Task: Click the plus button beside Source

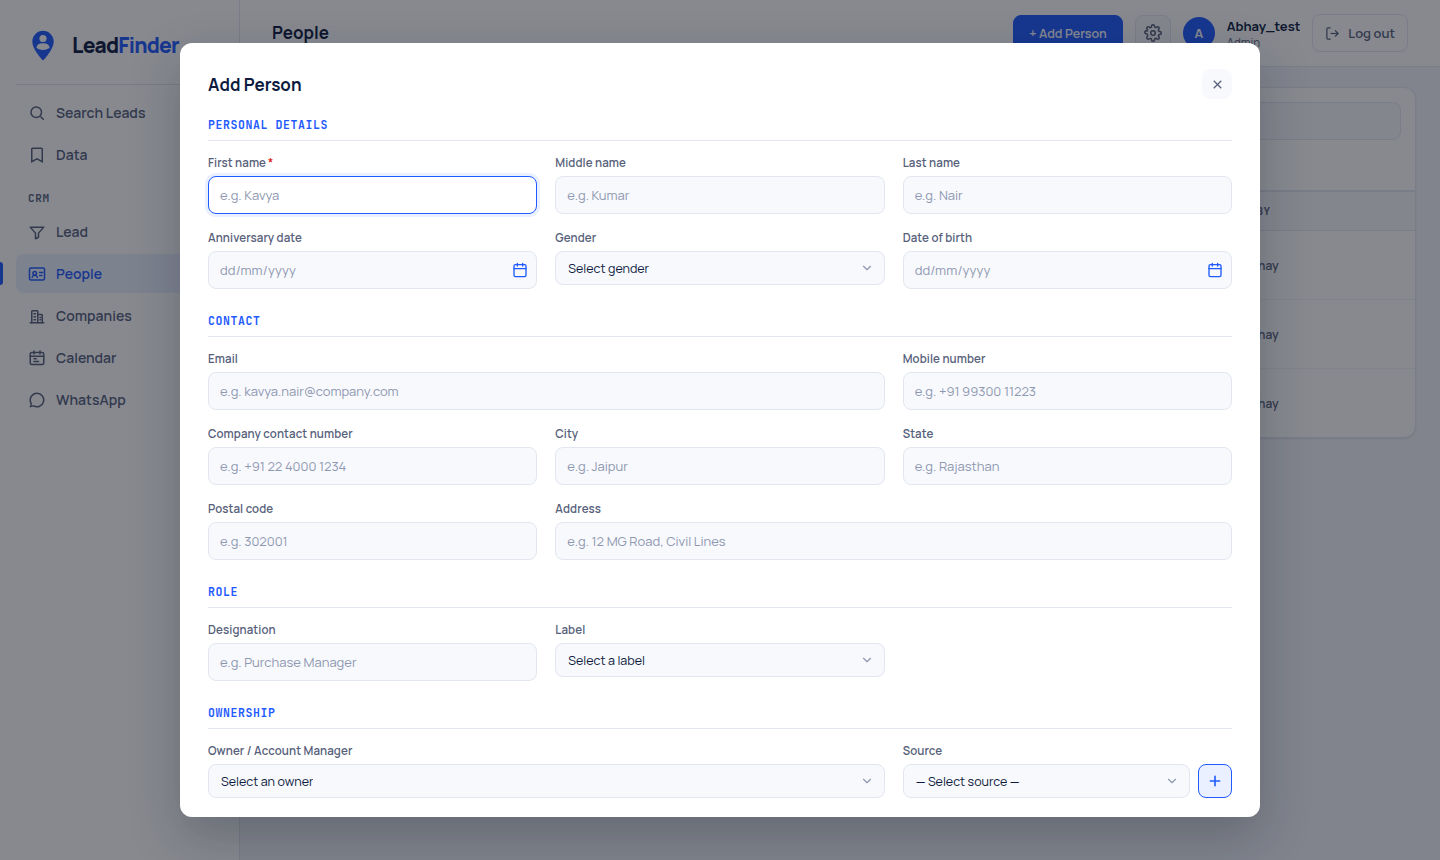Action: click(x=1215, y=781)
